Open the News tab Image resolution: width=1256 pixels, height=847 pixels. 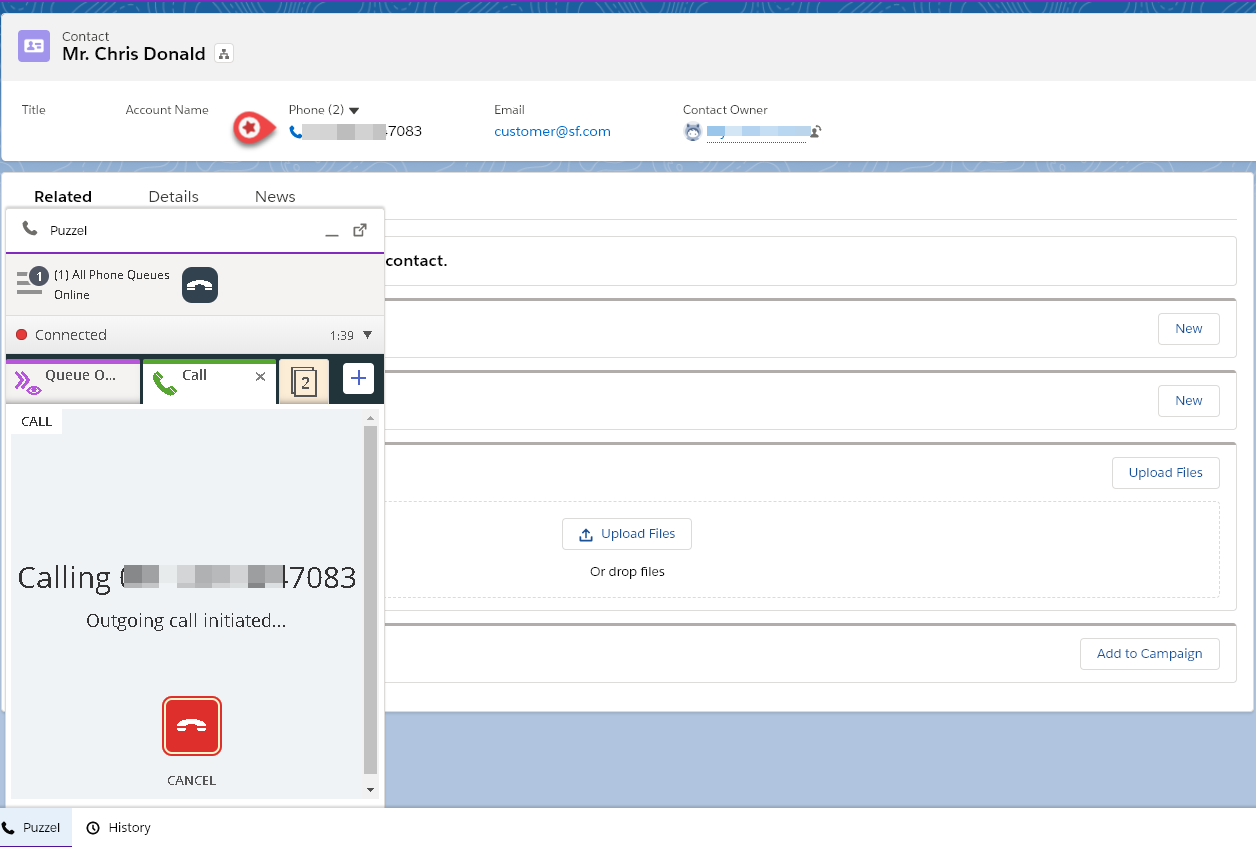coord(275,197)
